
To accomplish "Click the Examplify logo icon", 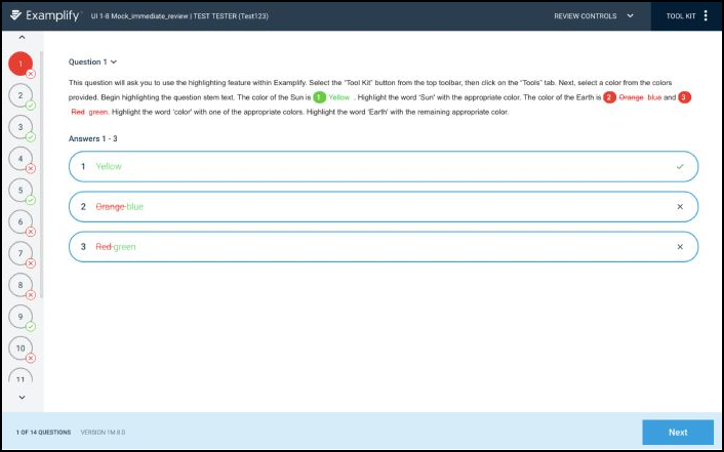I will pos(16,15).
